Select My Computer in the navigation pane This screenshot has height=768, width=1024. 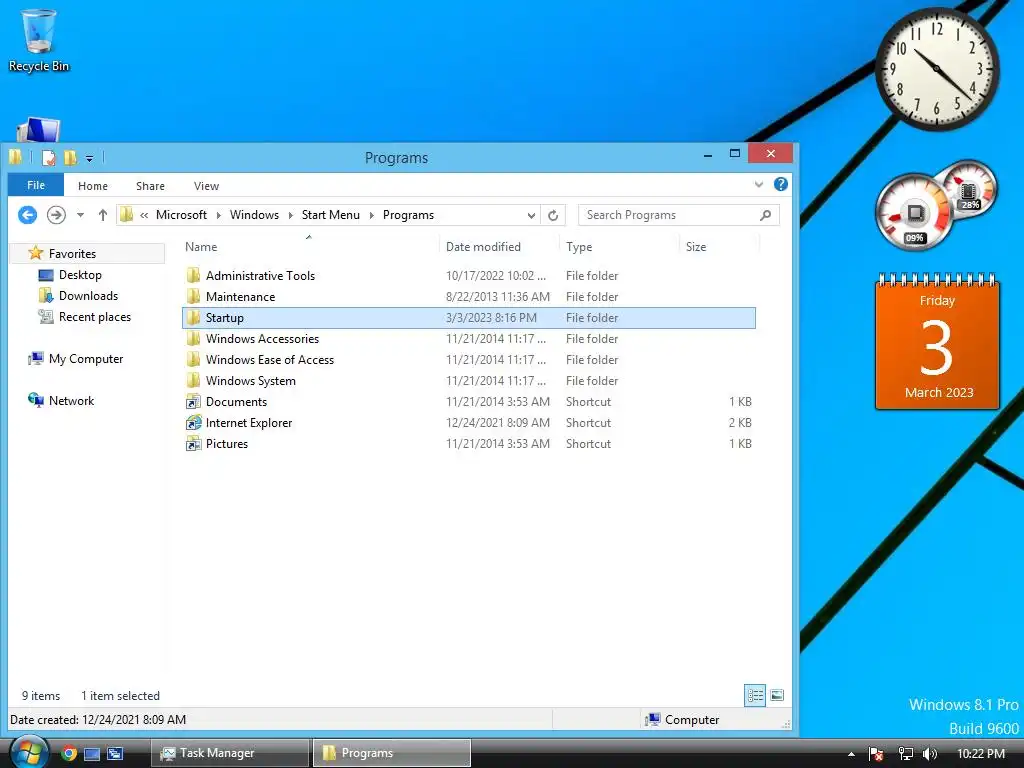pos(86,359)
